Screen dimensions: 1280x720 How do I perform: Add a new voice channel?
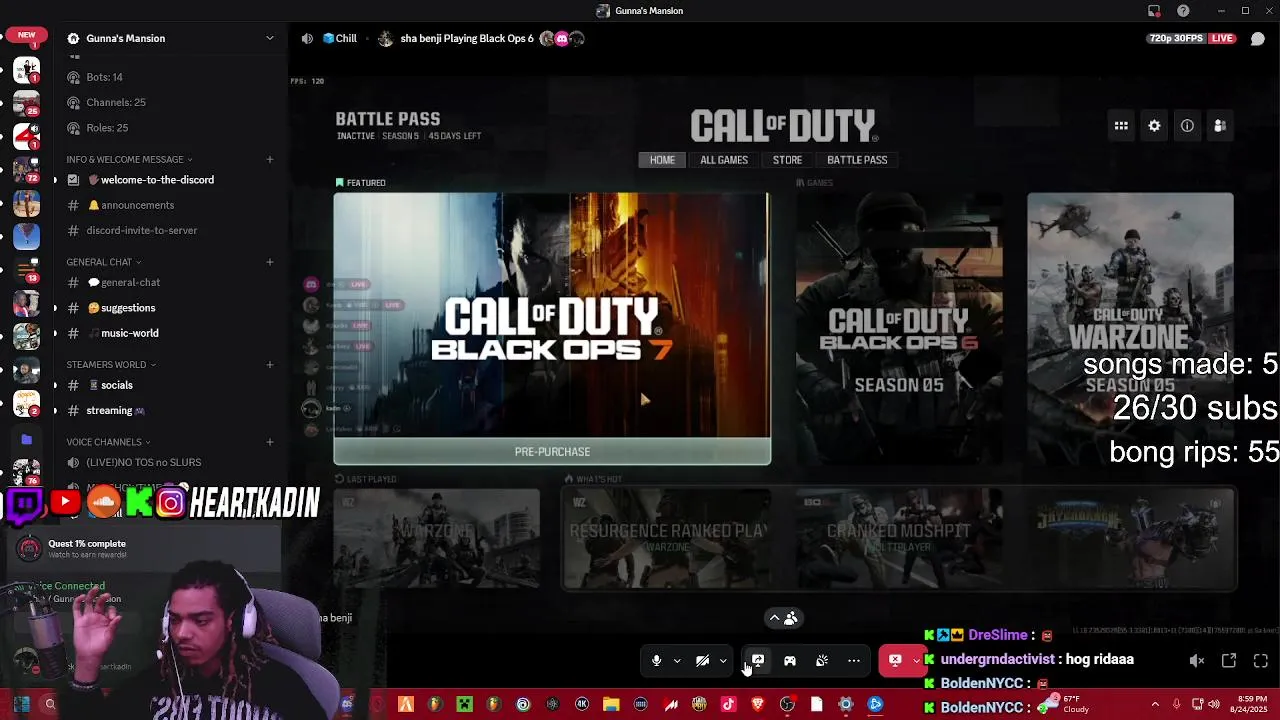[x=270, y=442]
